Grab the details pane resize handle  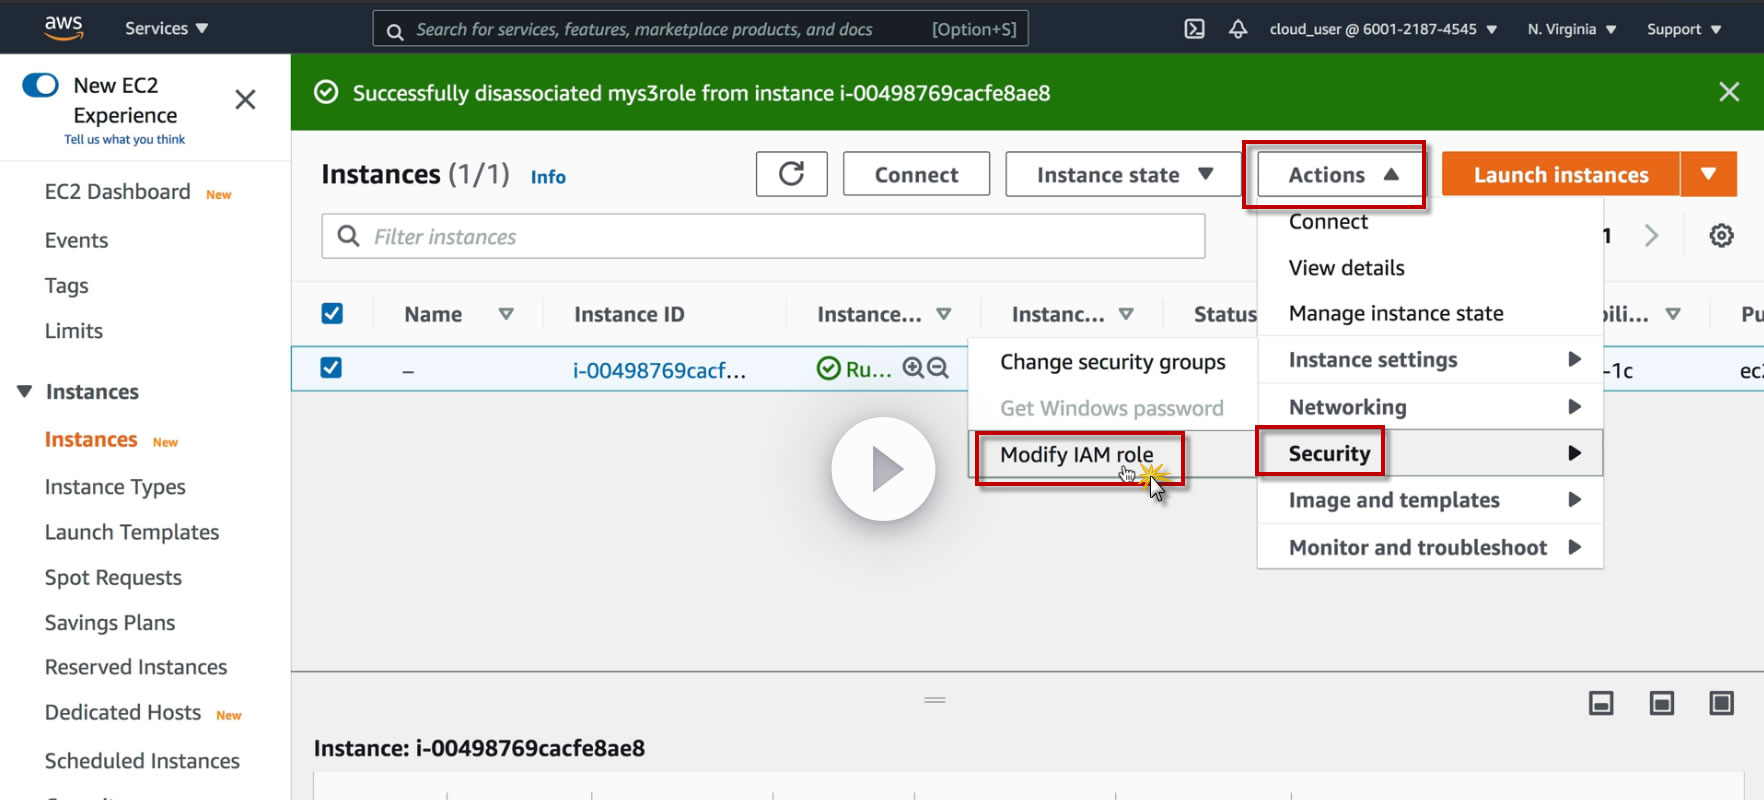(x=935, y=700)
